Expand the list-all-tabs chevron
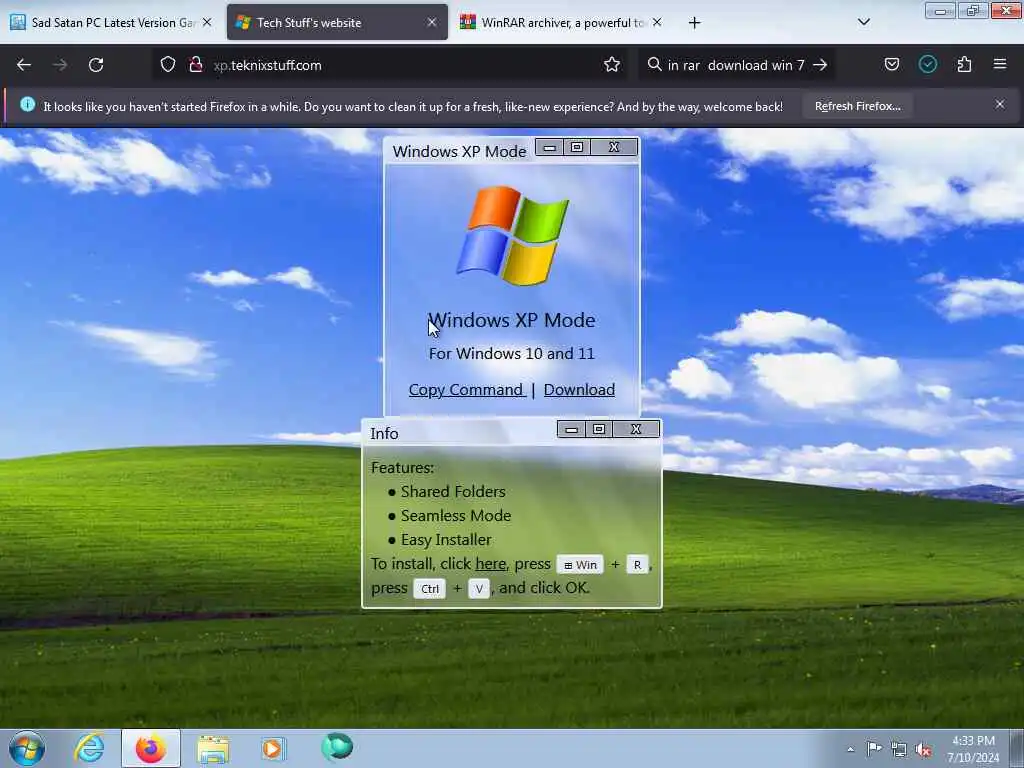The width and height of the screenshot is (1024, 768). click(x=863, y=22)
